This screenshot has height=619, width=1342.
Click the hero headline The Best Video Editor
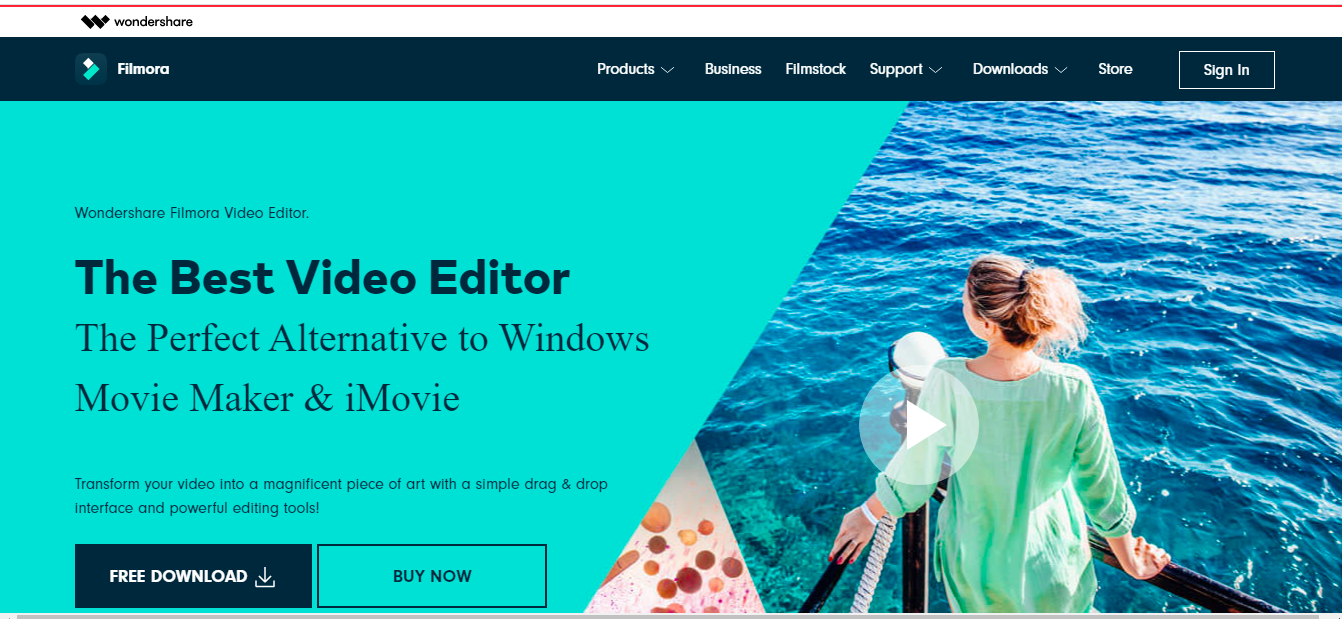(x=321, y=278)
